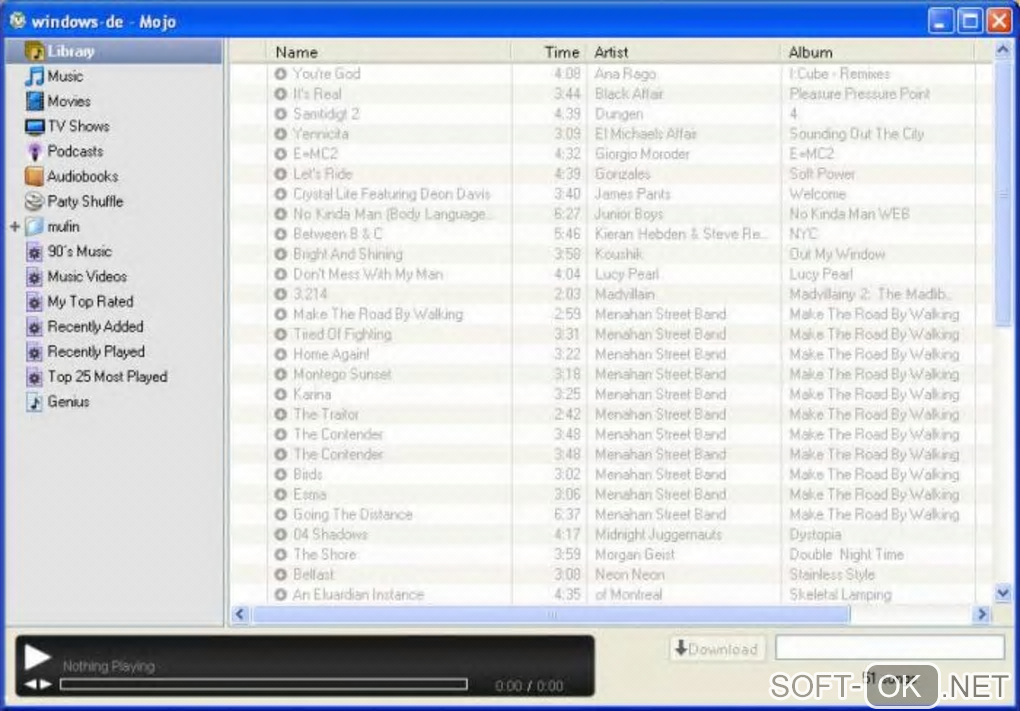Image resolution: width=1020 pixels, height=711 pixels.
Task: Open the My Top Rated gear icon
Action: [34, 302]
